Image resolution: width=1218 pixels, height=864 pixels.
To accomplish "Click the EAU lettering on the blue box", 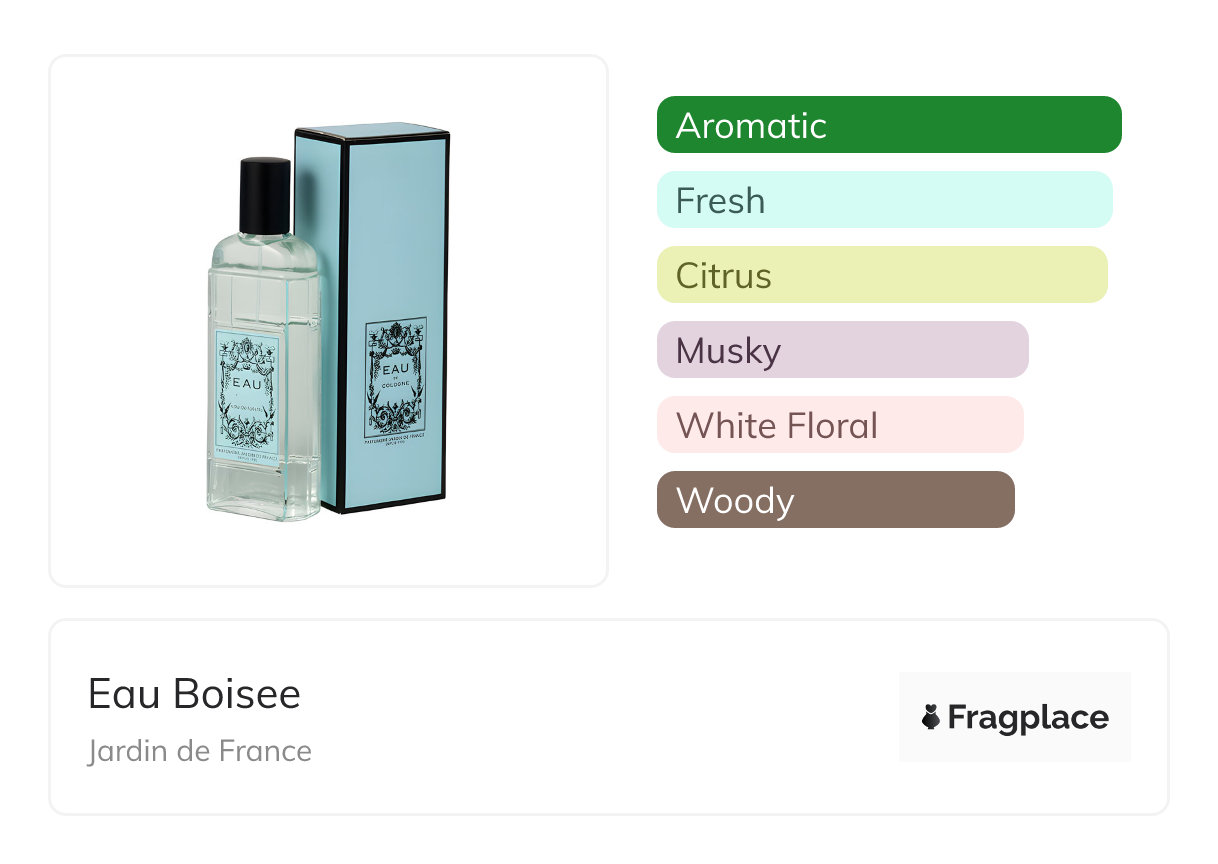I will point(394,369).
